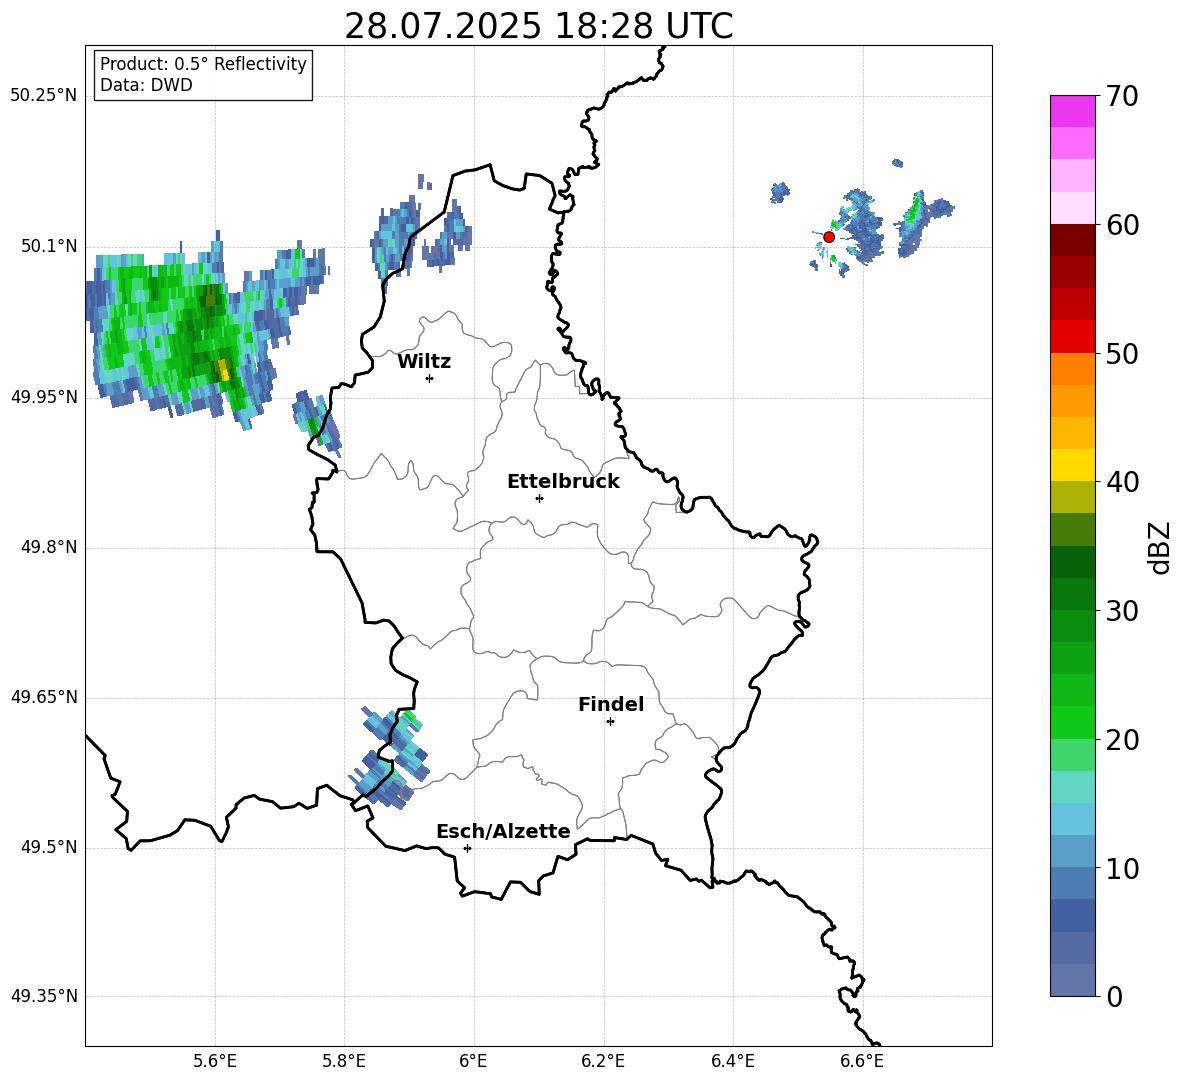Click the Findel city label
The image size is (1184, 1081).
tap(611, 704)
